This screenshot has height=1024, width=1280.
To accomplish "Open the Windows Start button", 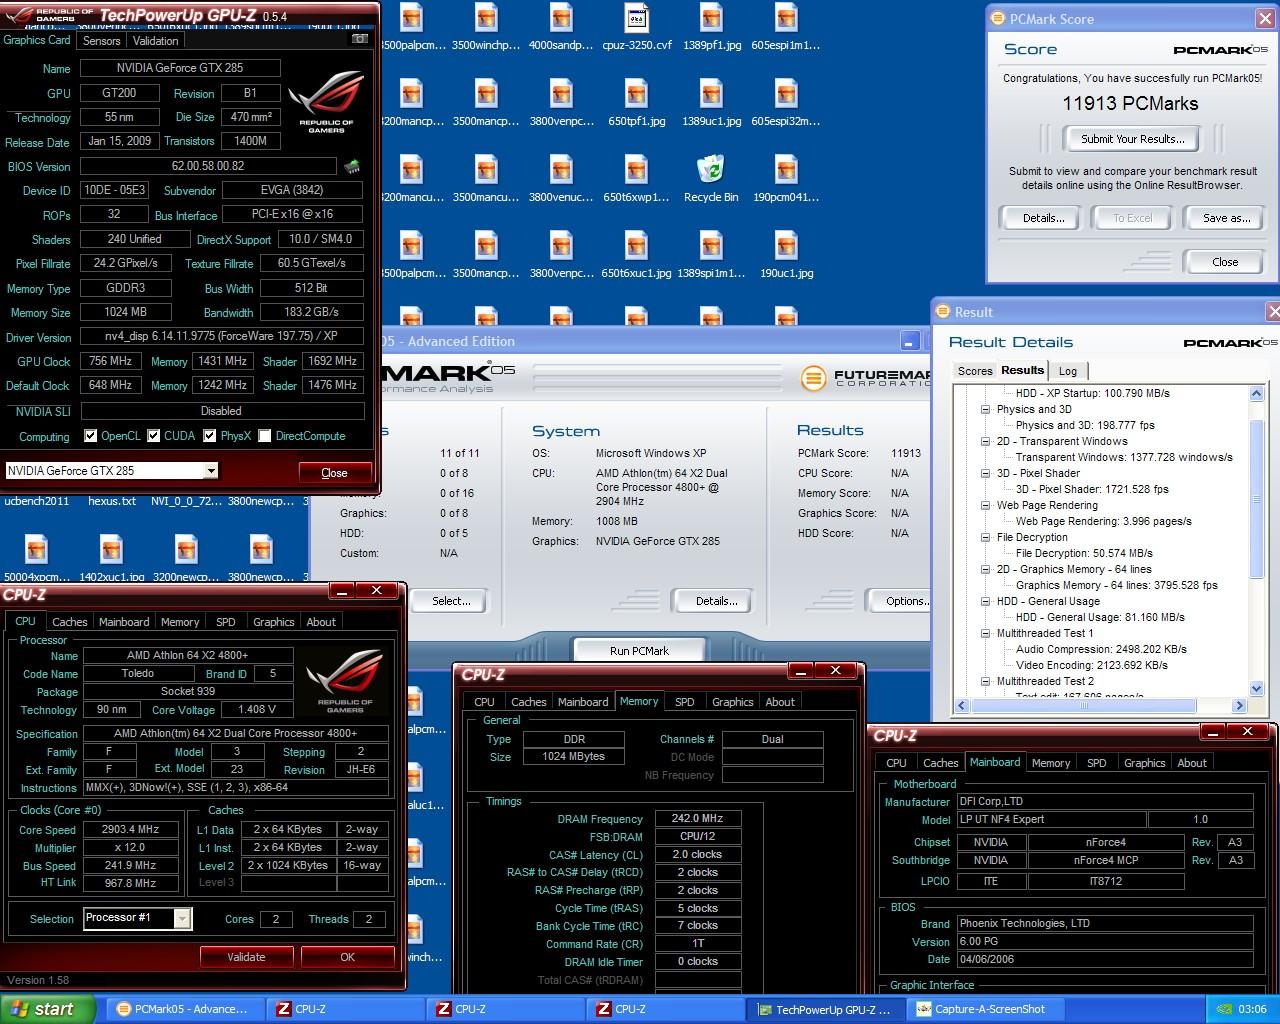I will (48, 1009).
